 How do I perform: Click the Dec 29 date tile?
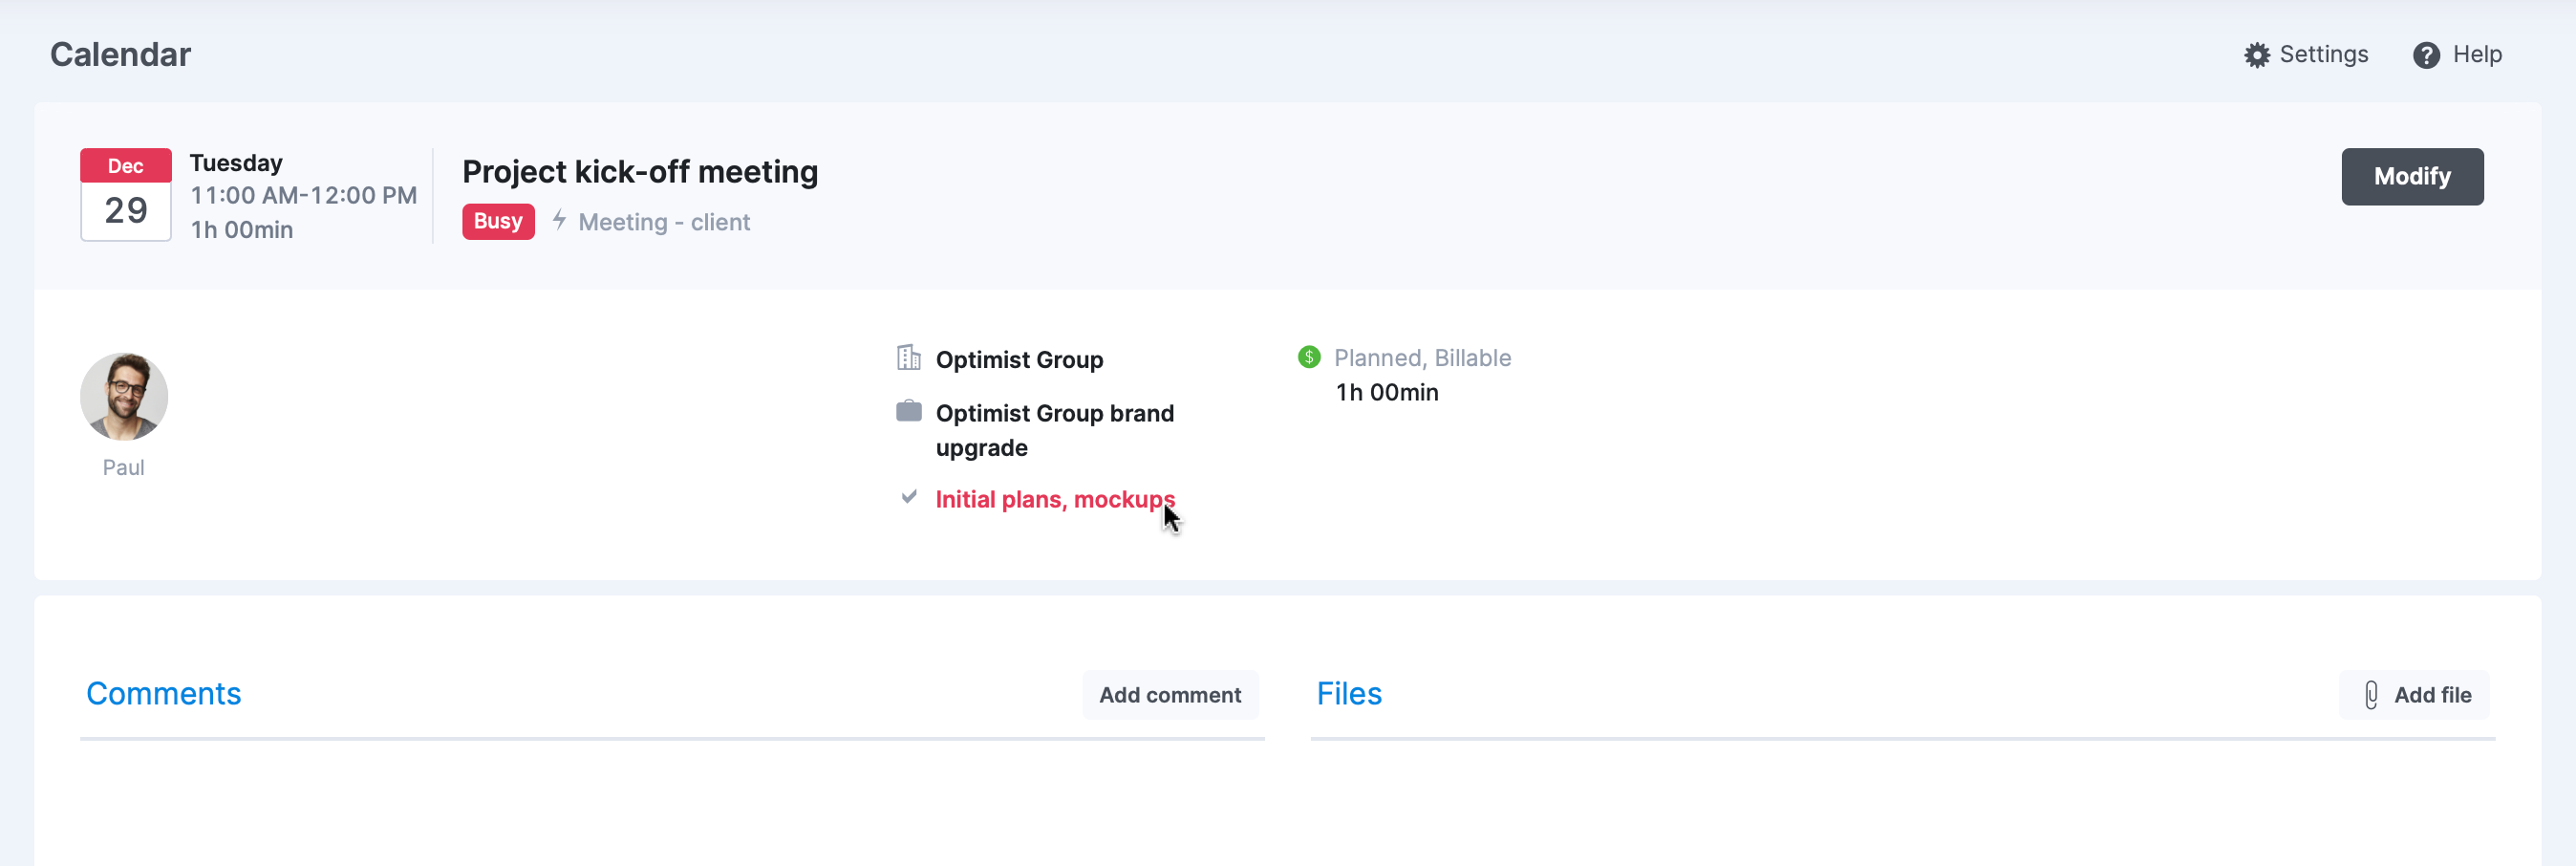[x=125, y=194]
